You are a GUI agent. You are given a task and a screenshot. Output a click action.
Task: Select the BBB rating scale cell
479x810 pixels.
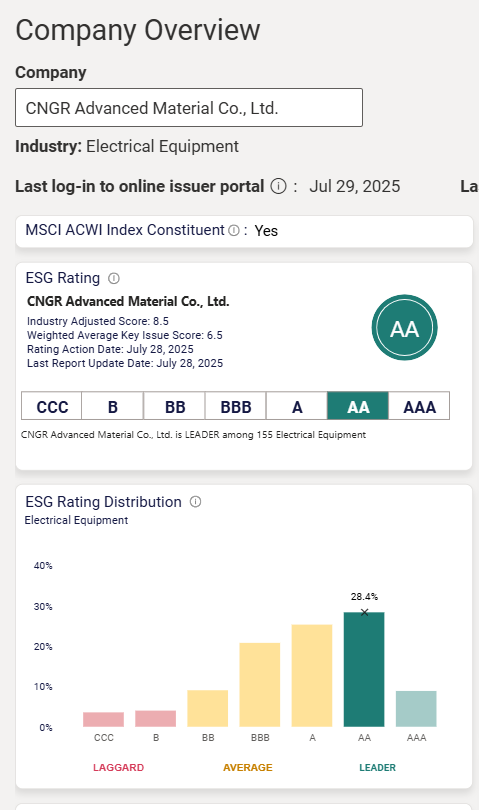[x=236, y=406]
